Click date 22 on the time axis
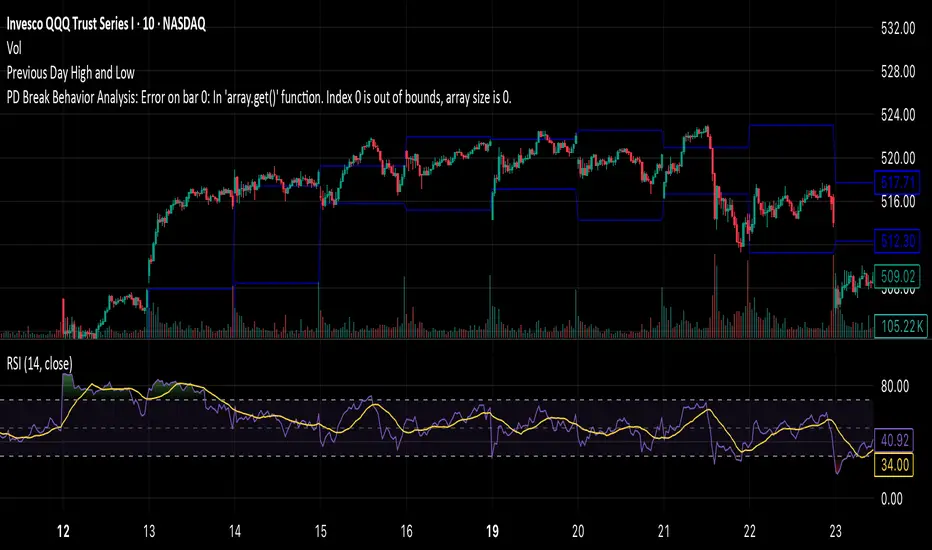Screen dimensions: 932x550 point(750,531)
